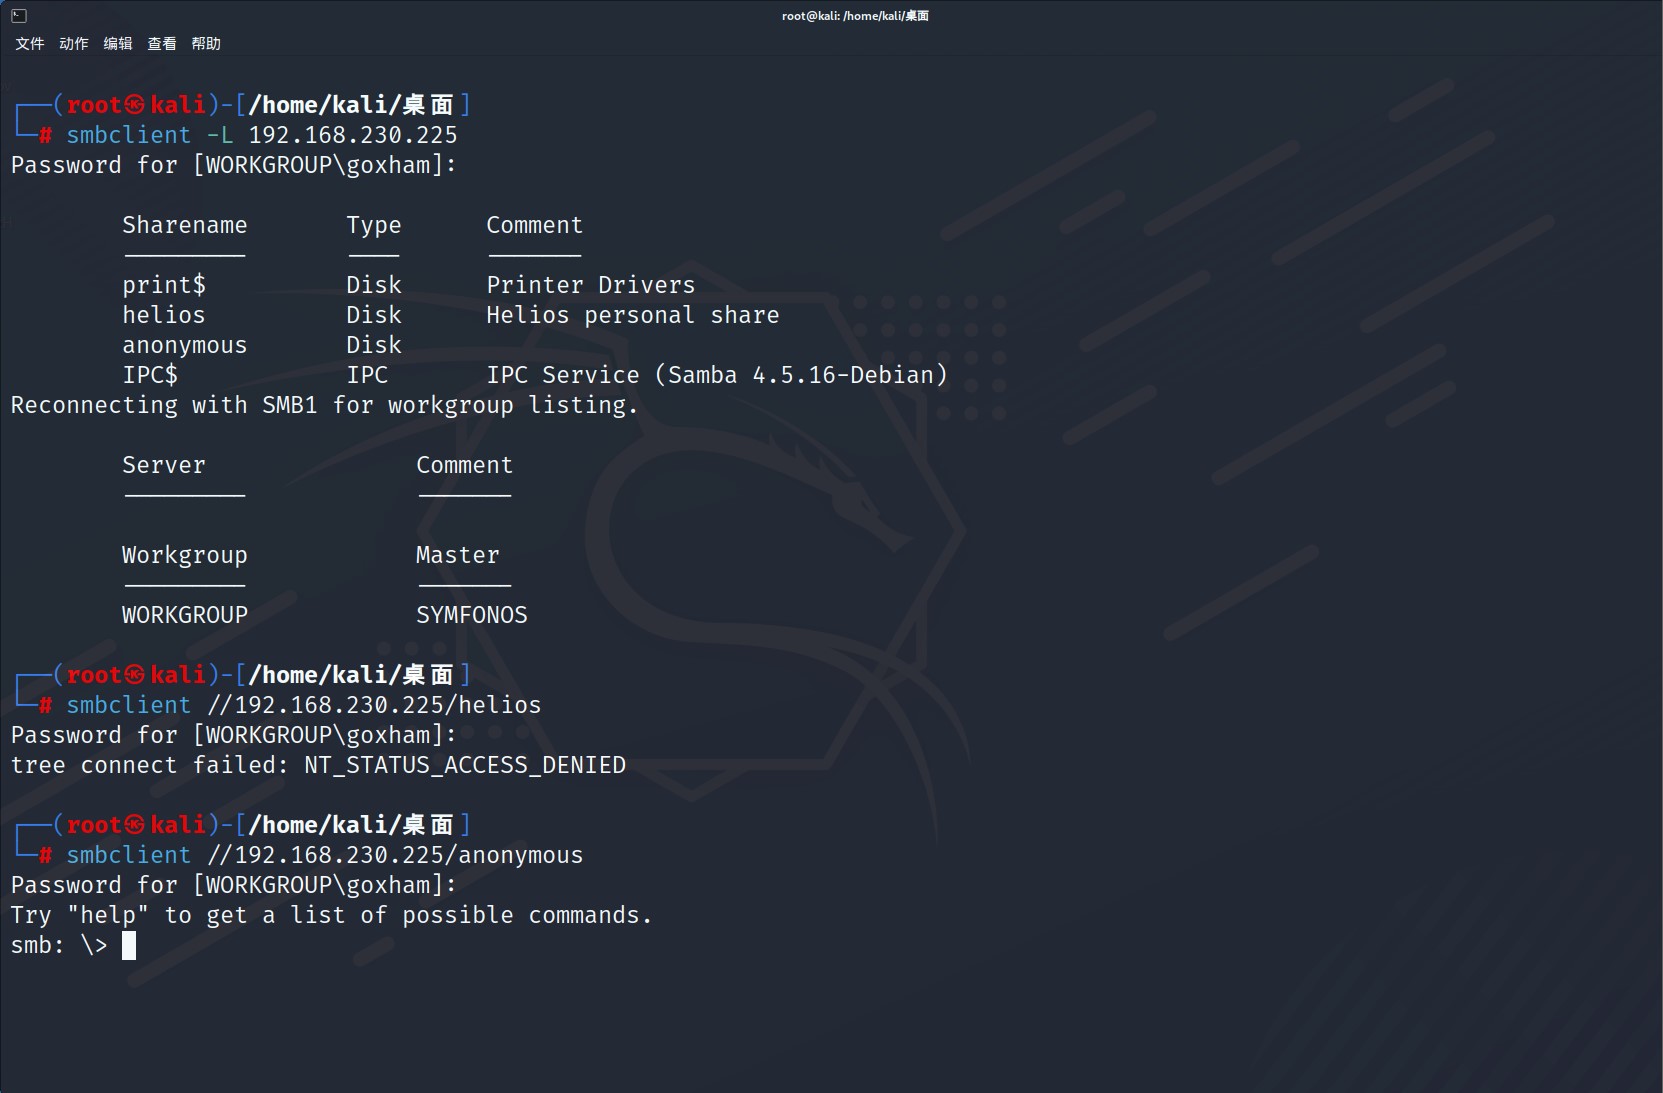Click the 'Helios personal share' comment

tap(633, 315)
